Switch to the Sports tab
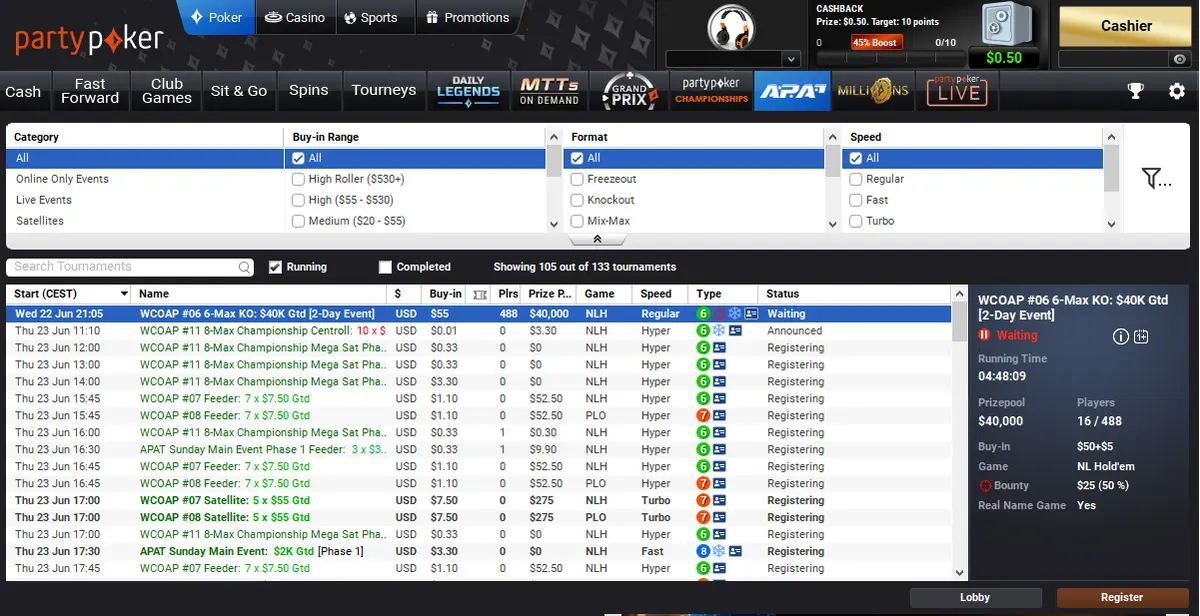 click(371, 17)
